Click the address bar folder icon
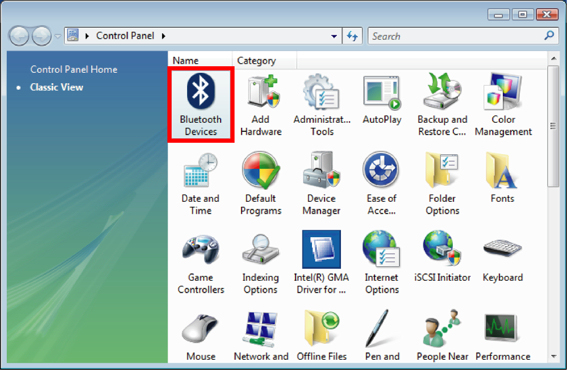The width and height of the screenshot is (567, 370). 73,35
